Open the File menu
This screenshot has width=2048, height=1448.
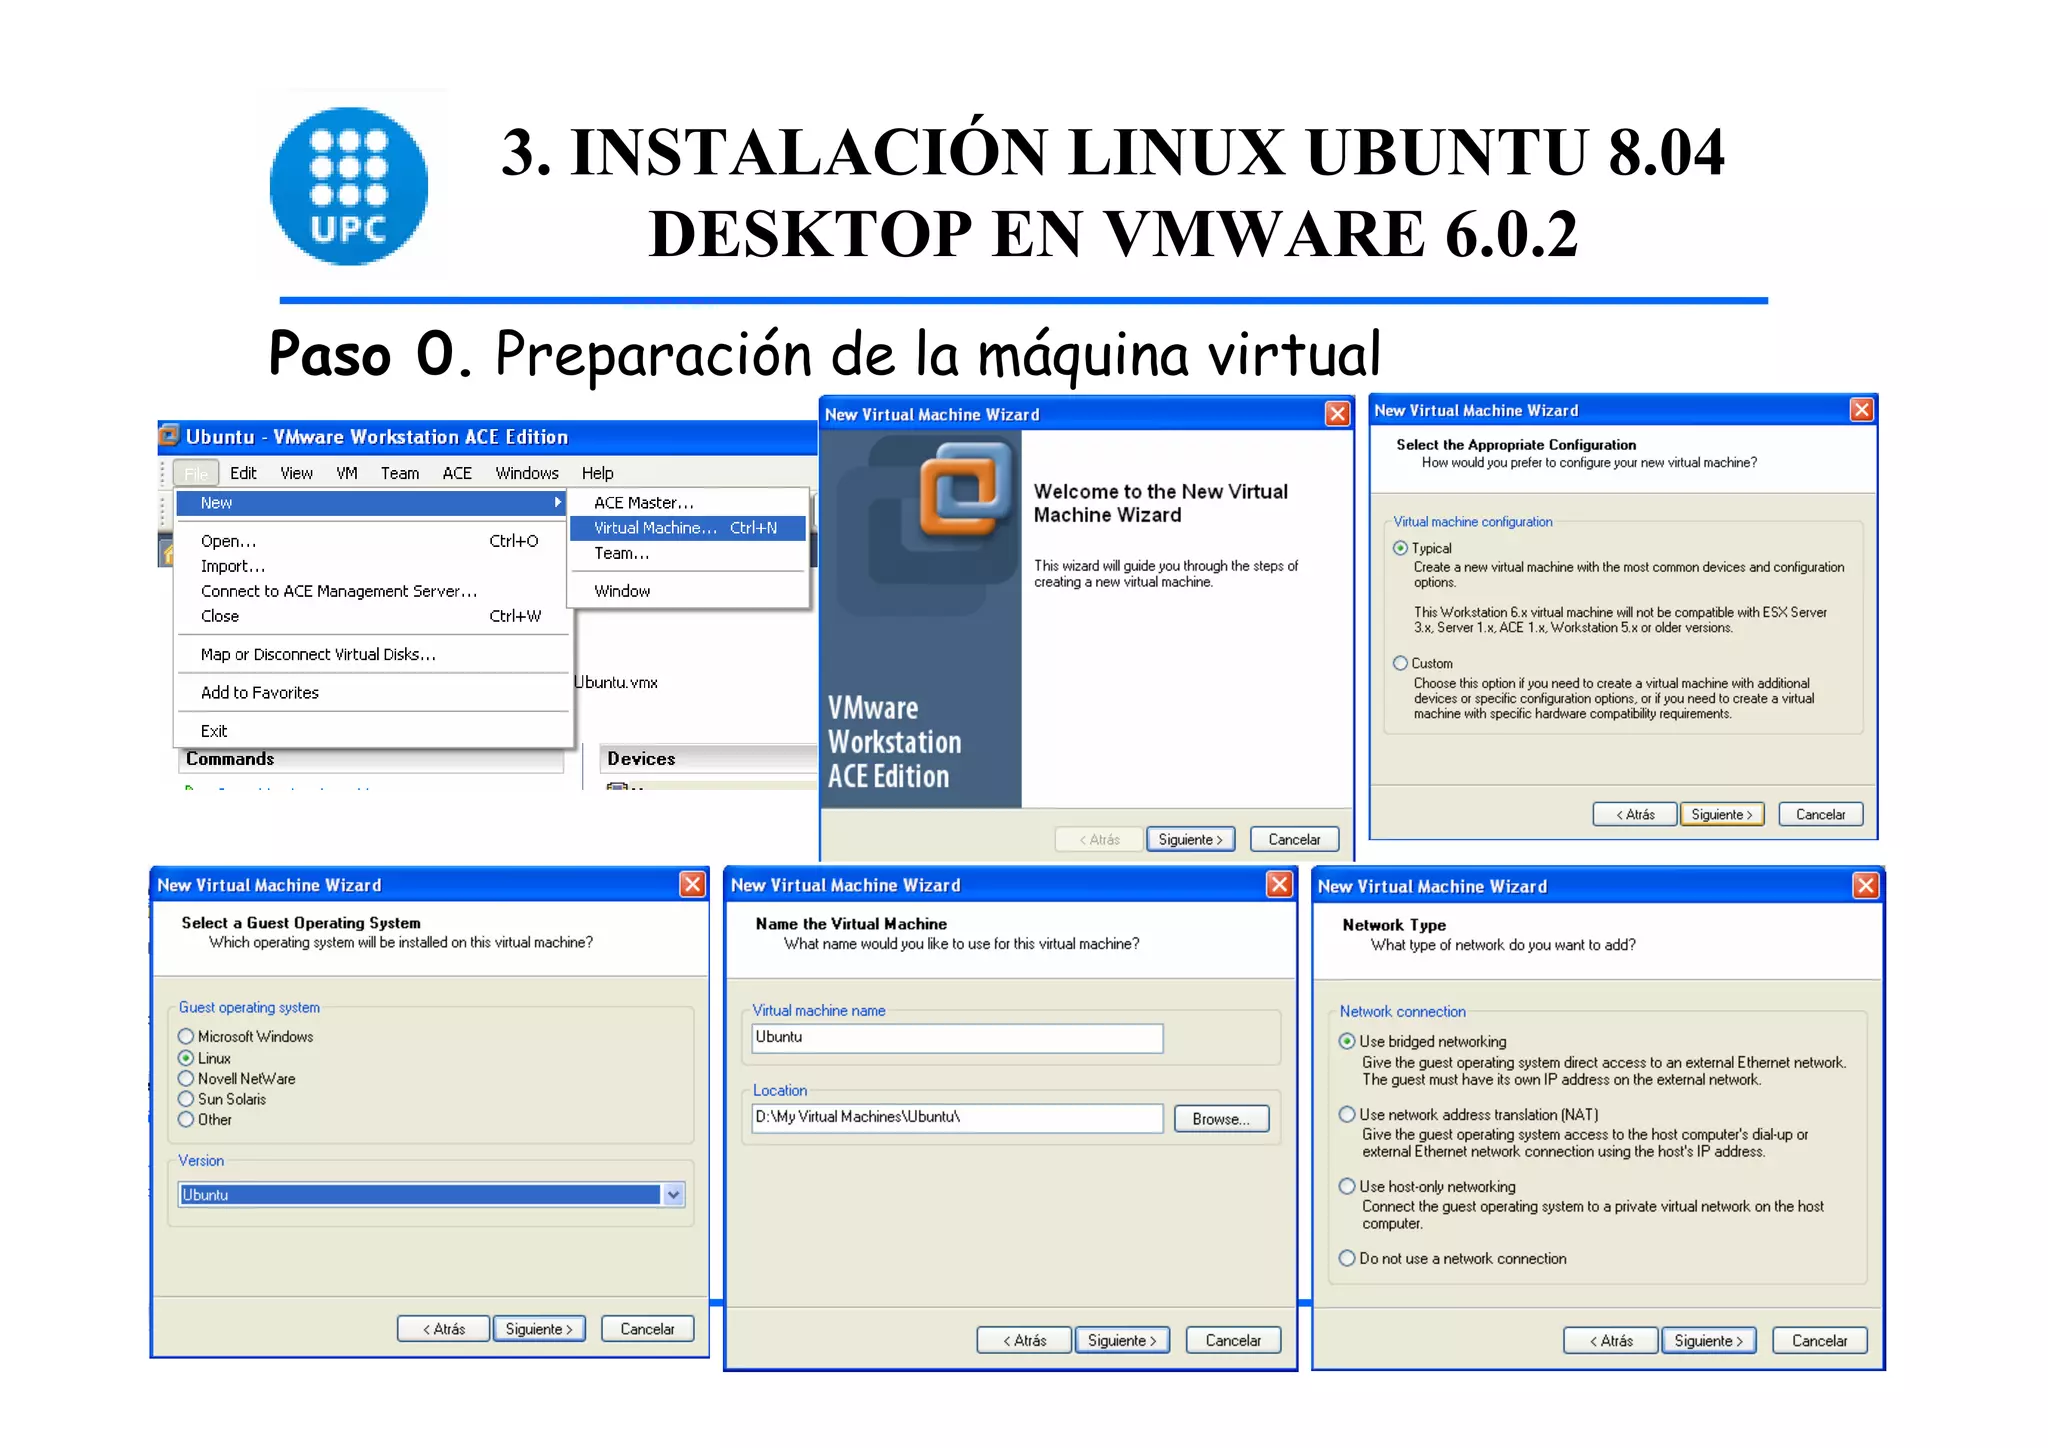click(x=197, y=473)
